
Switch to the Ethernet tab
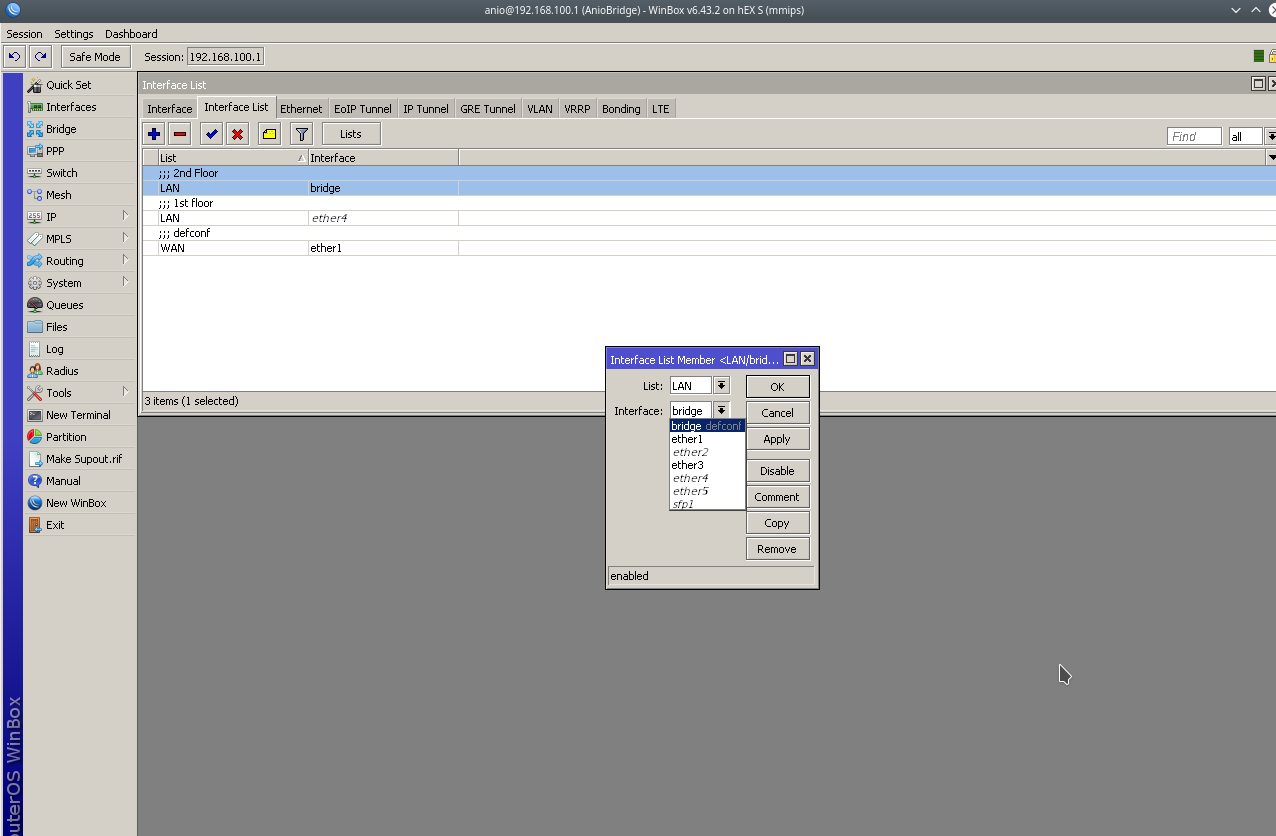tap(301, 109)
